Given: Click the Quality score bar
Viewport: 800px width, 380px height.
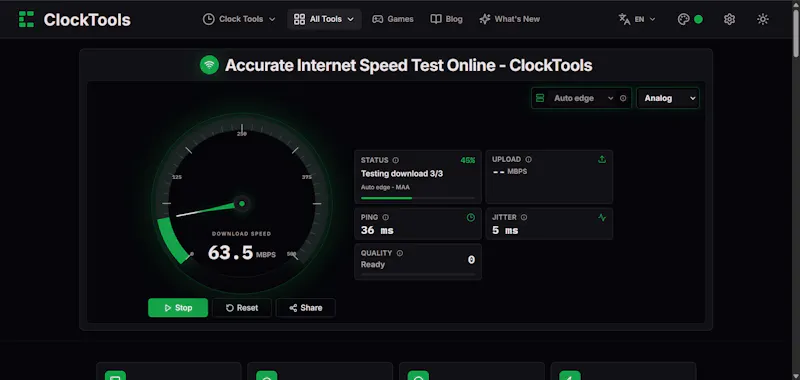Looking at the screenshot, I should [x=418, y=274].
